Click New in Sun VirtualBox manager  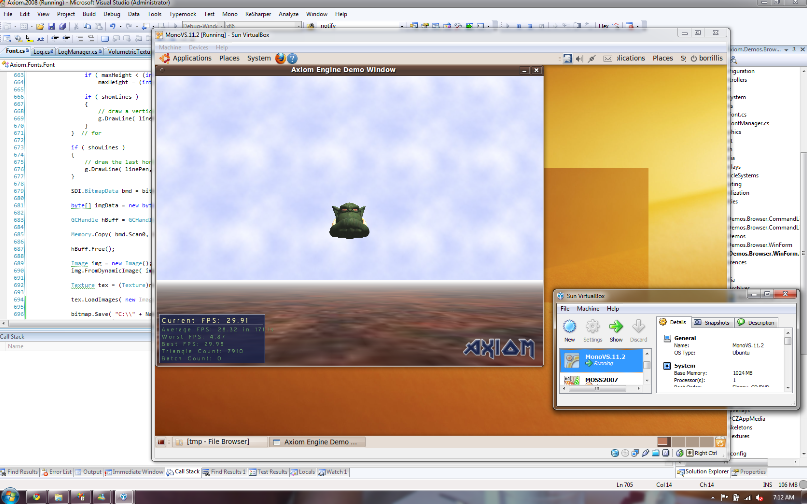tap(569, 331)
